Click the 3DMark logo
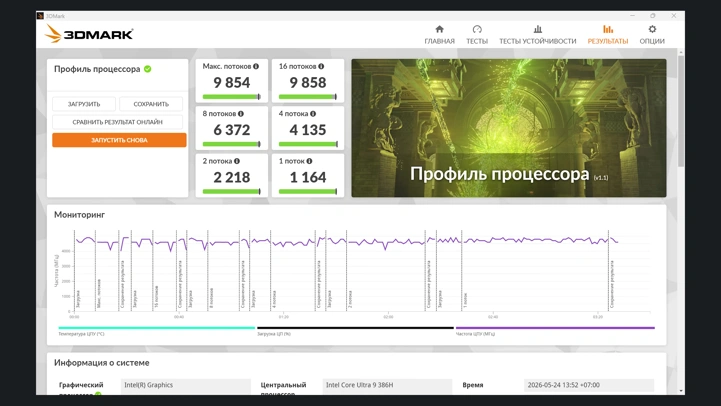 [89, 34]
